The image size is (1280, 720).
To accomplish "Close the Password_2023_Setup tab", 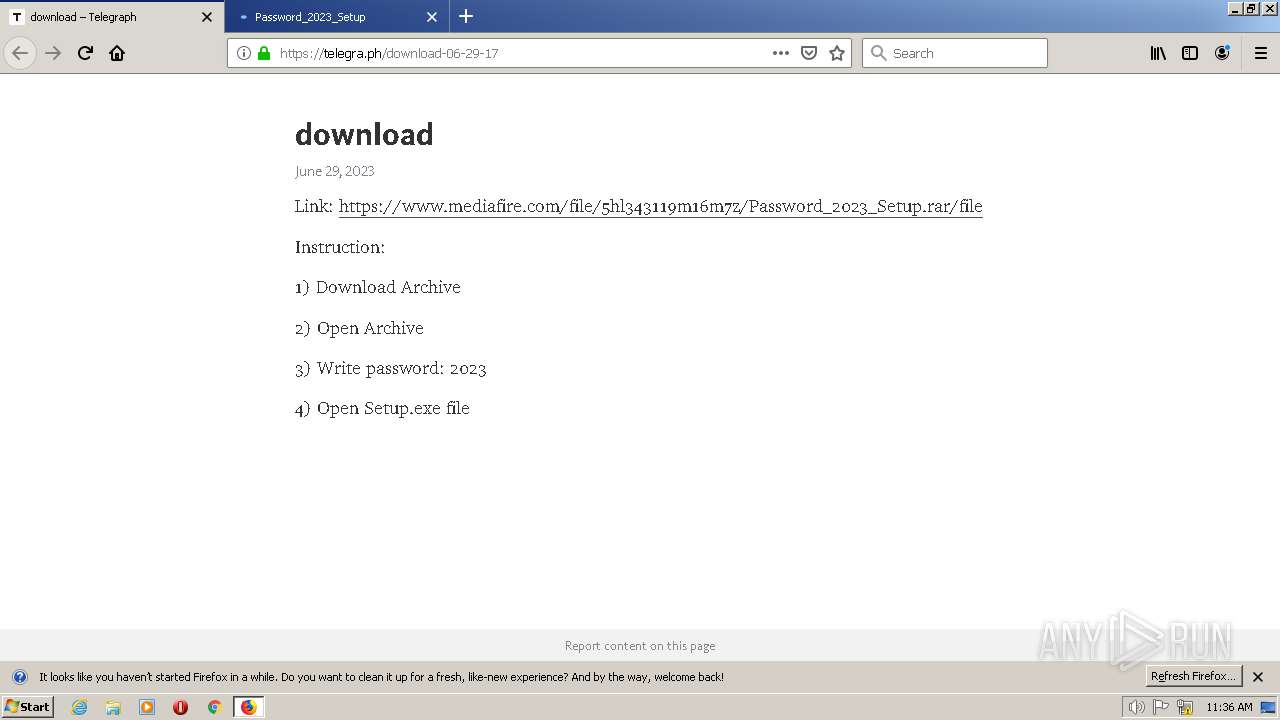I will pos(432,17).
